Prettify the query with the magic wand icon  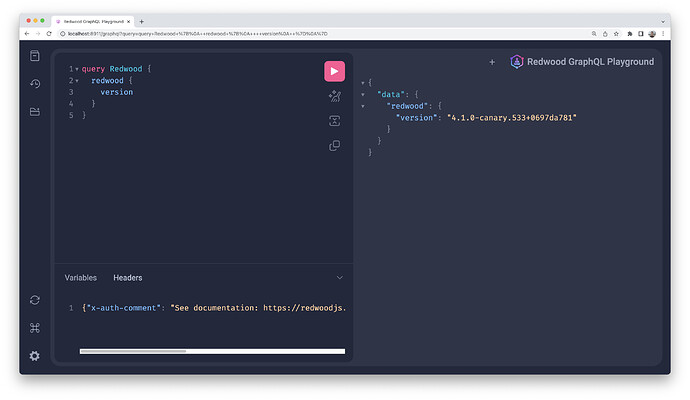334,96
